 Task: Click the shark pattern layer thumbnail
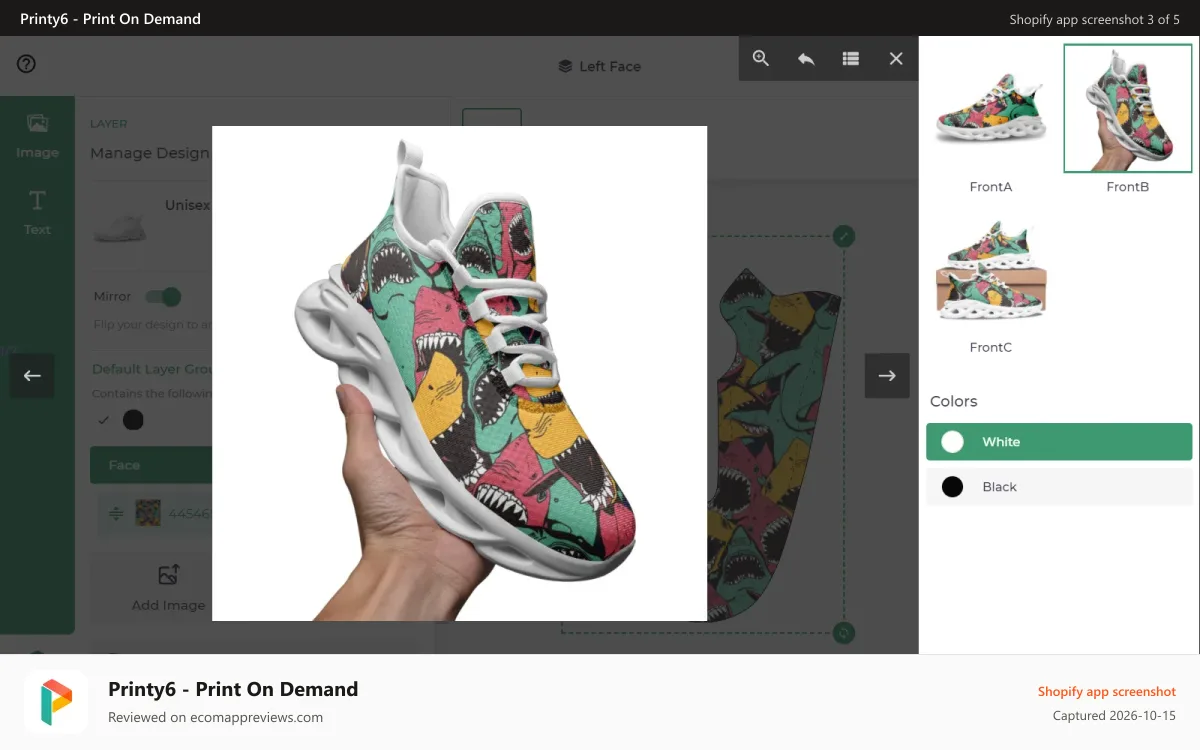click(148, 513)
